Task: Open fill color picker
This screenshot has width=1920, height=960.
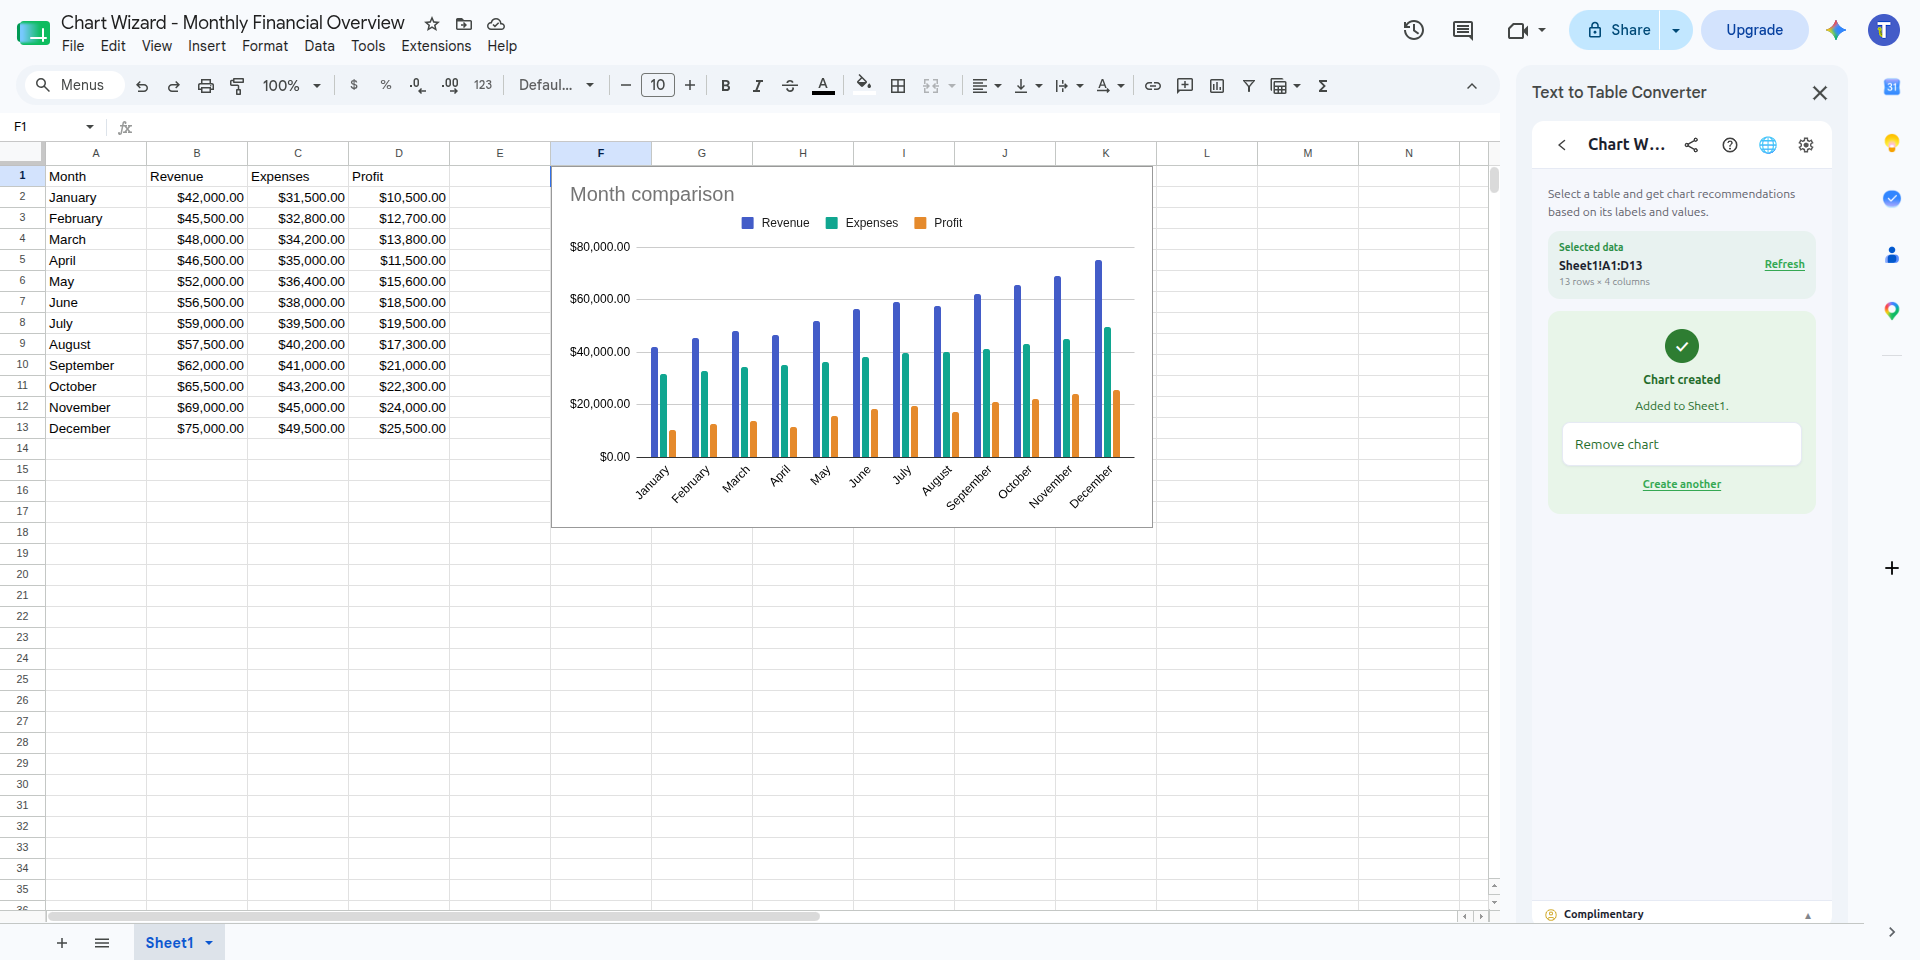Action: 864,85
